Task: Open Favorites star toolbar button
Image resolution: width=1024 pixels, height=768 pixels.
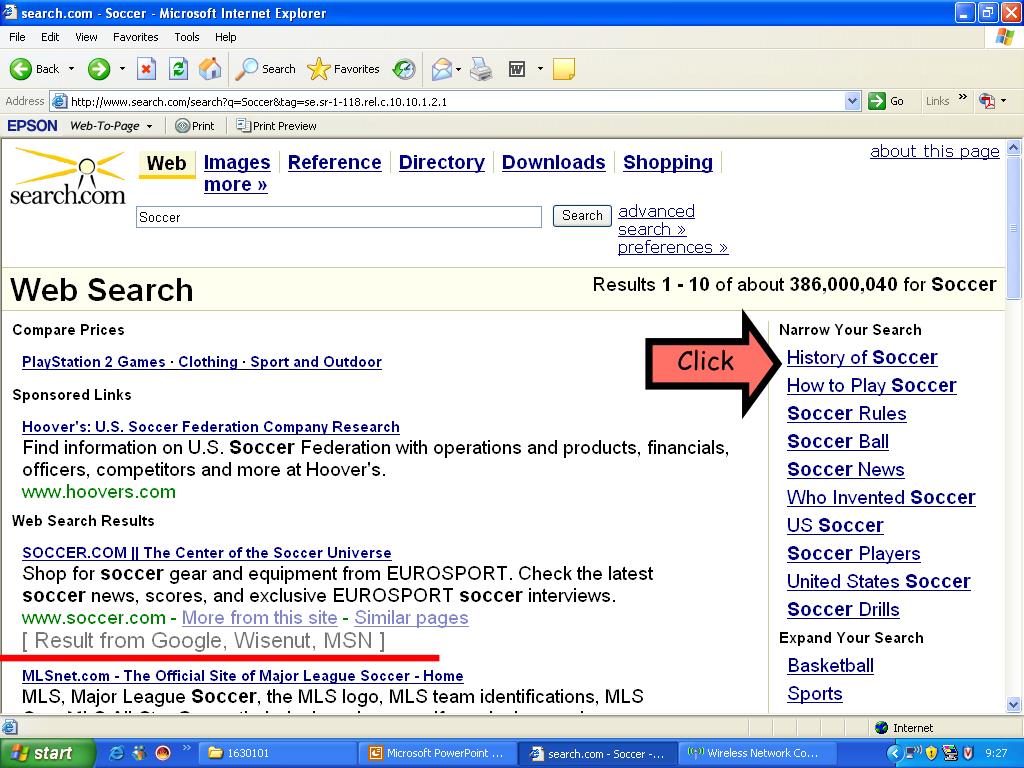Action: pyautogui.click(x=343, y=69)
